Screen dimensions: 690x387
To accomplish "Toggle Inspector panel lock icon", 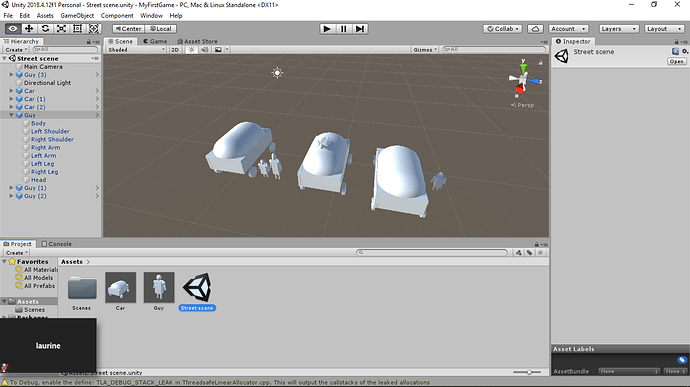I will click(x=677, y=41).
